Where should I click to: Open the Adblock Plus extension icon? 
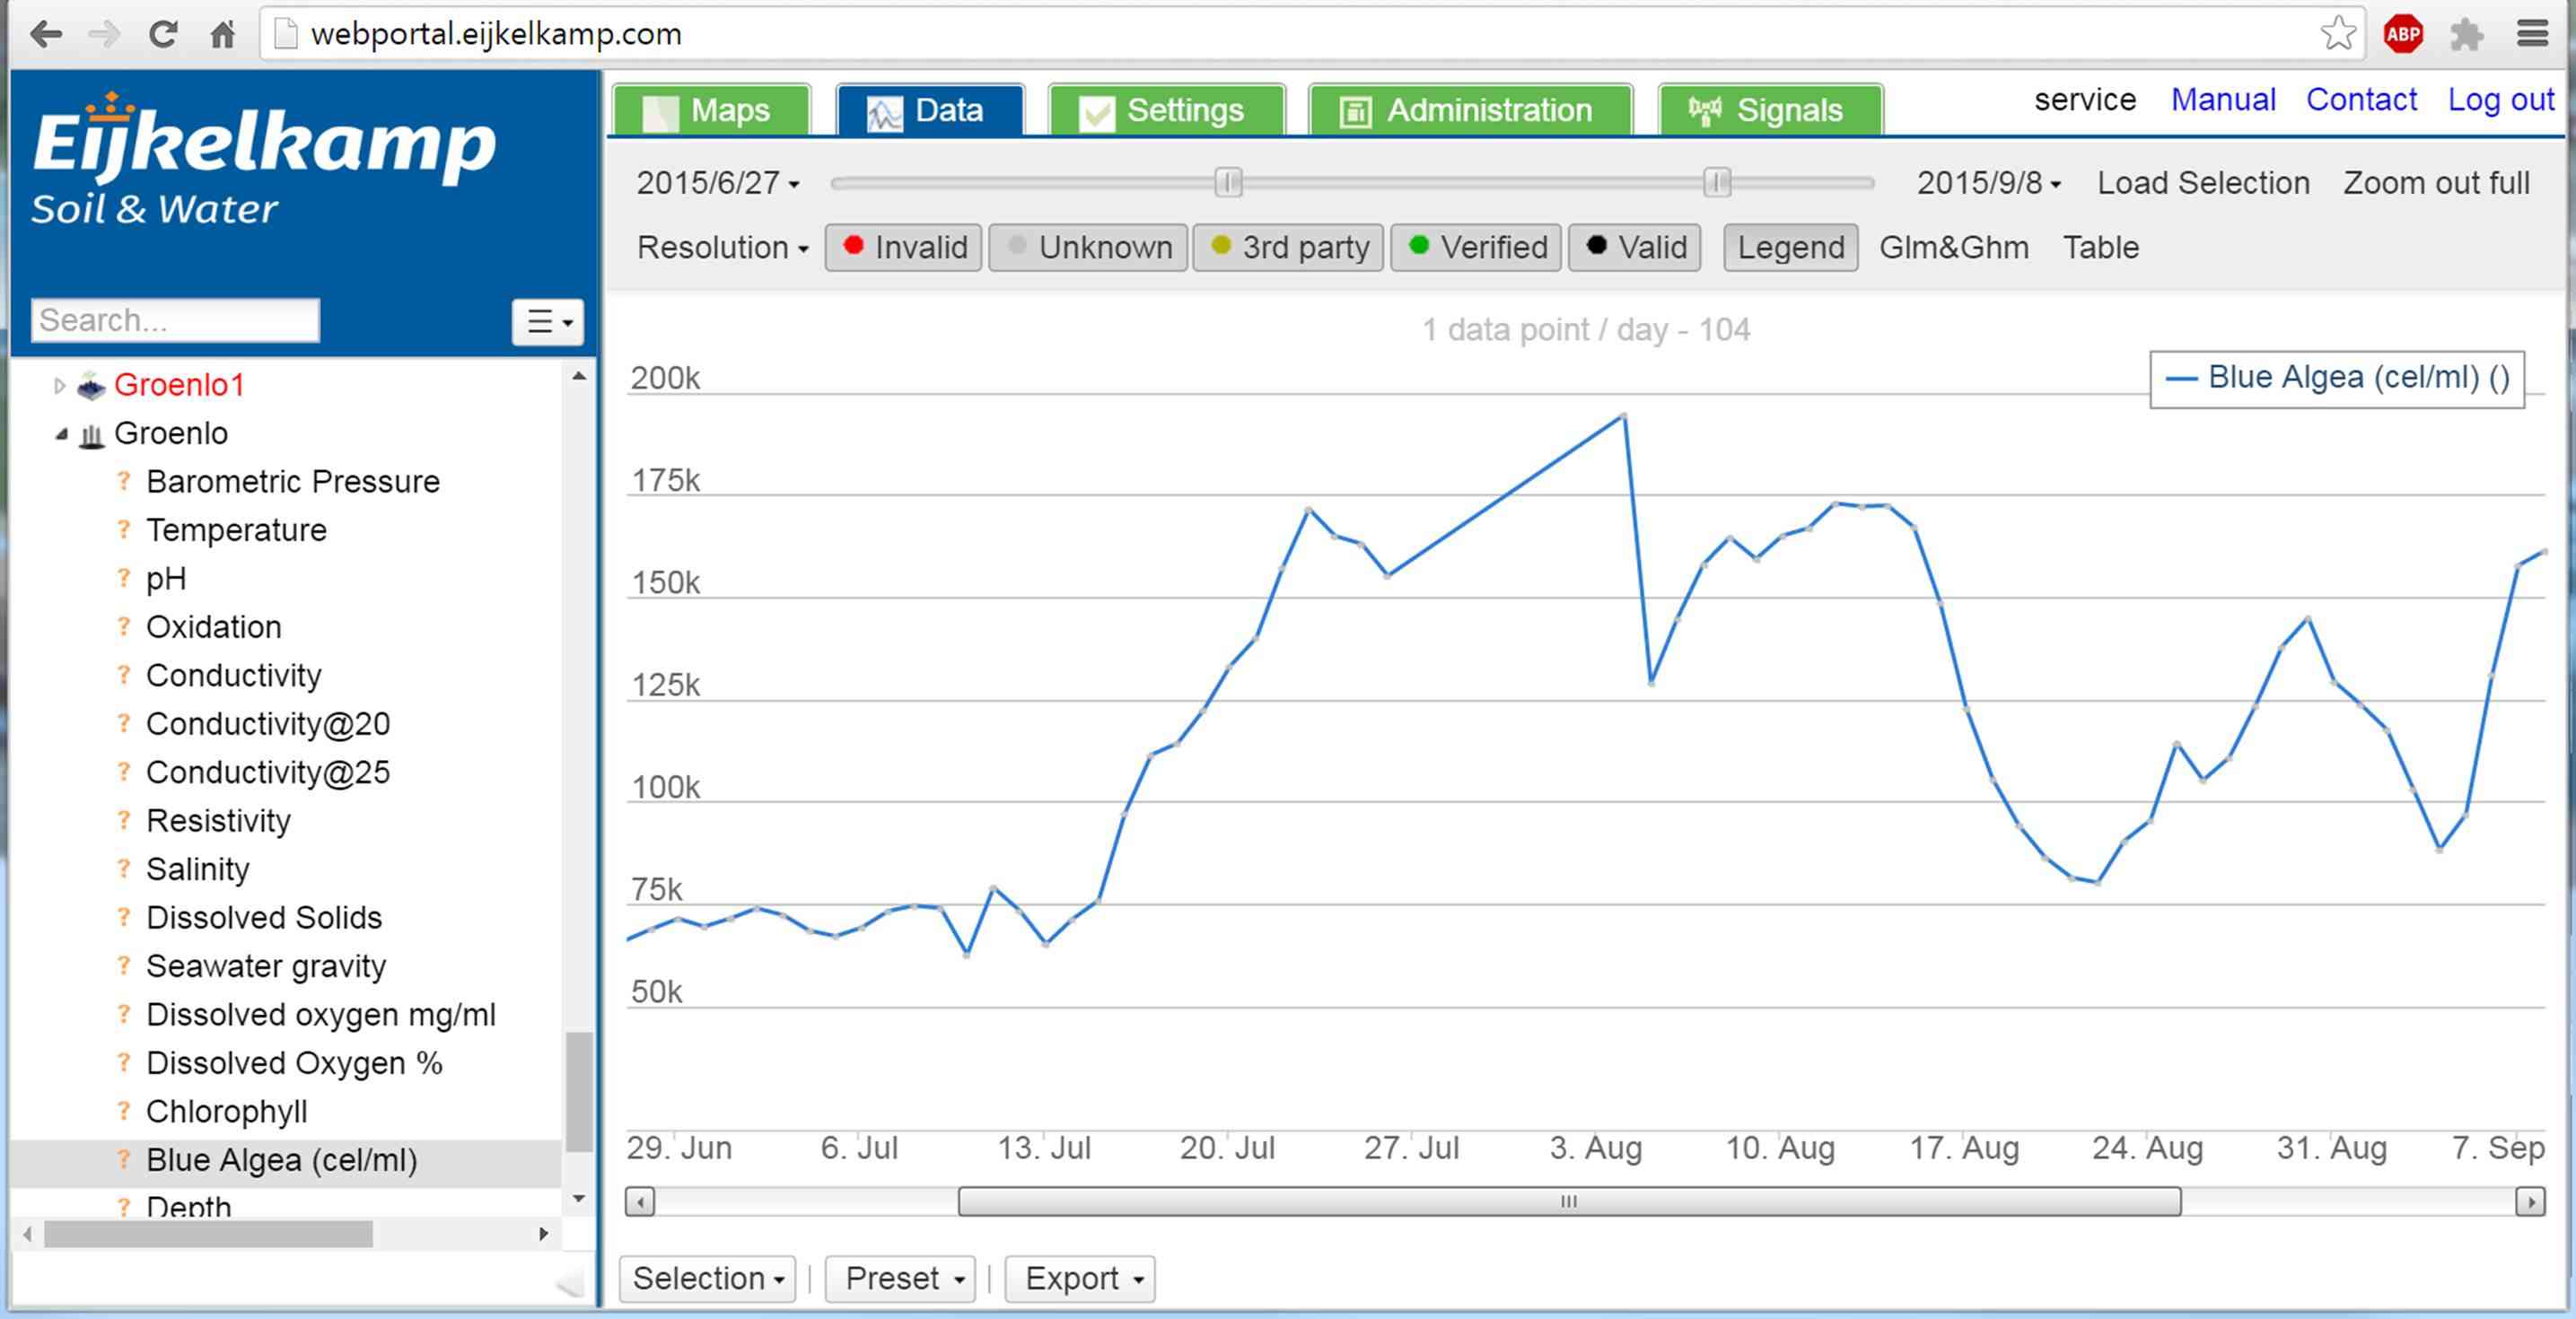2403,34
